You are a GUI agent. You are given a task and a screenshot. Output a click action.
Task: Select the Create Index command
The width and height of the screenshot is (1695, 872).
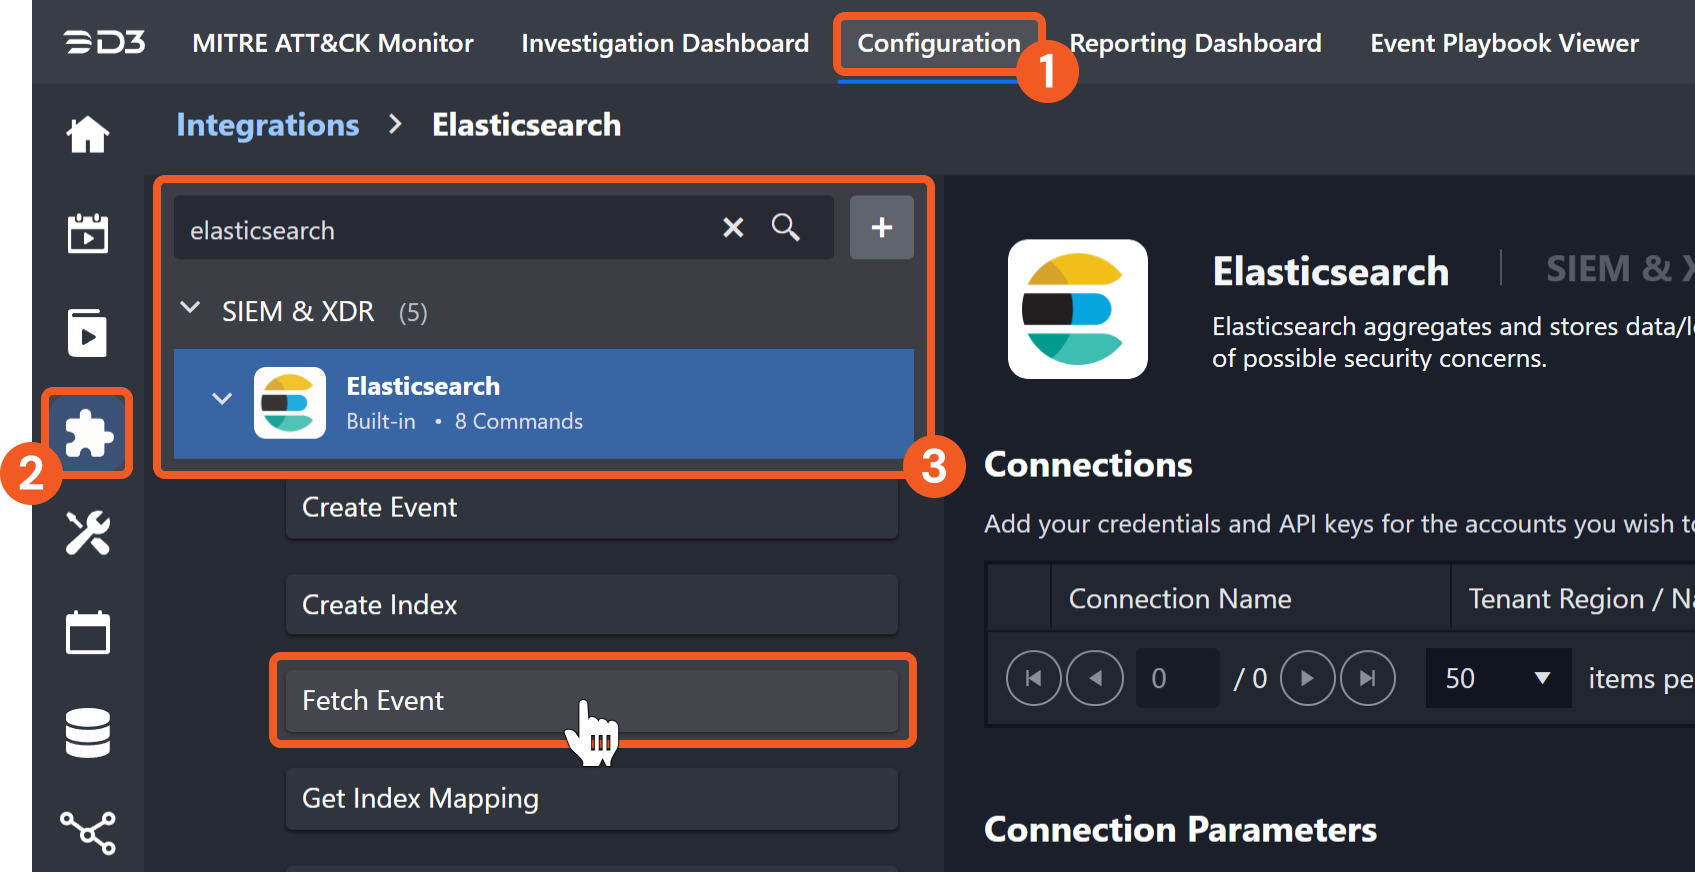[x=591, y=605]
